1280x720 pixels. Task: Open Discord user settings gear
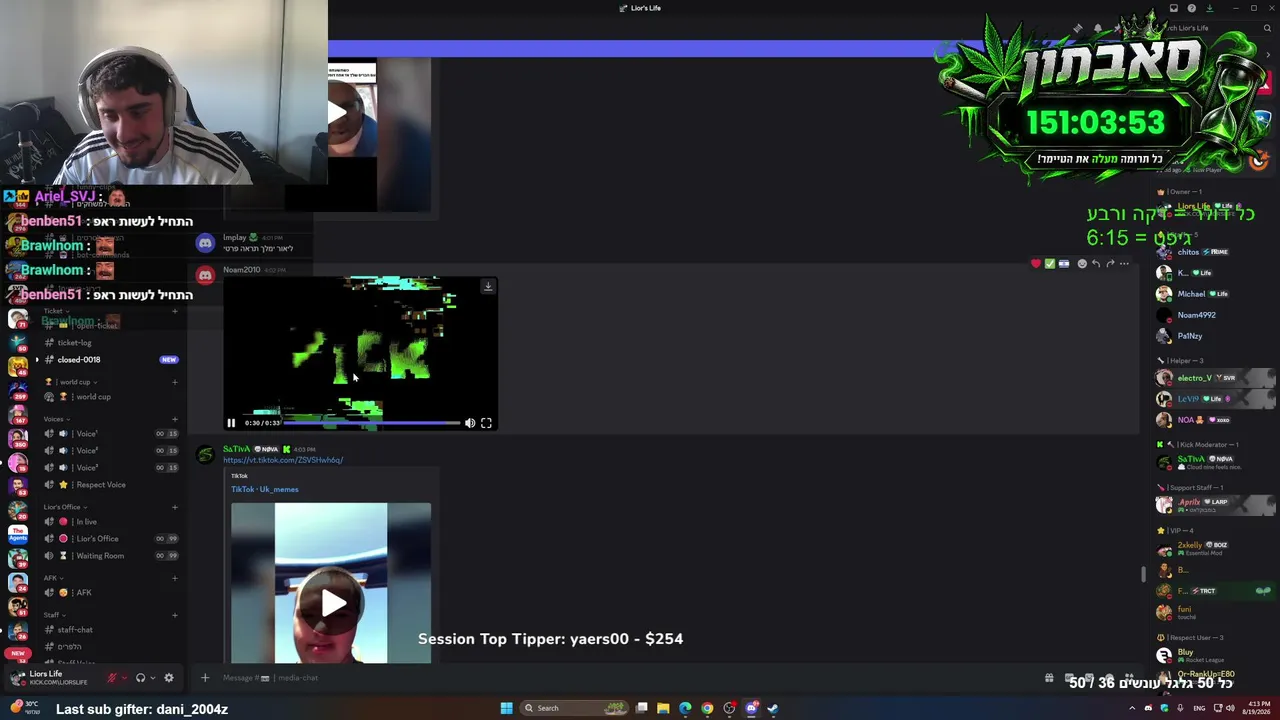click(168, 678)
